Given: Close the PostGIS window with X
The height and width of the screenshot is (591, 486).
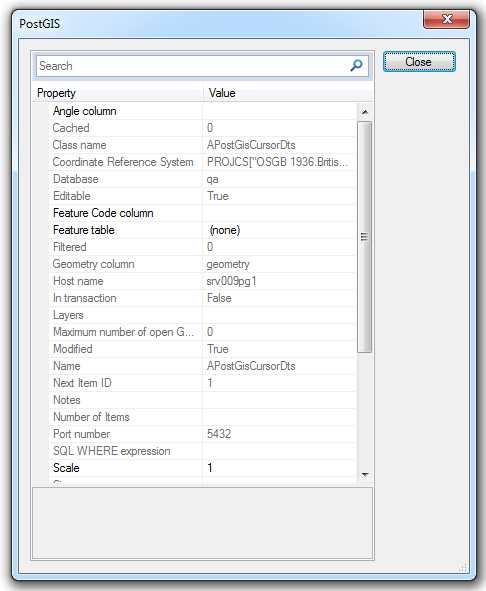Looking at the screenshot, I should pos(446,19).
